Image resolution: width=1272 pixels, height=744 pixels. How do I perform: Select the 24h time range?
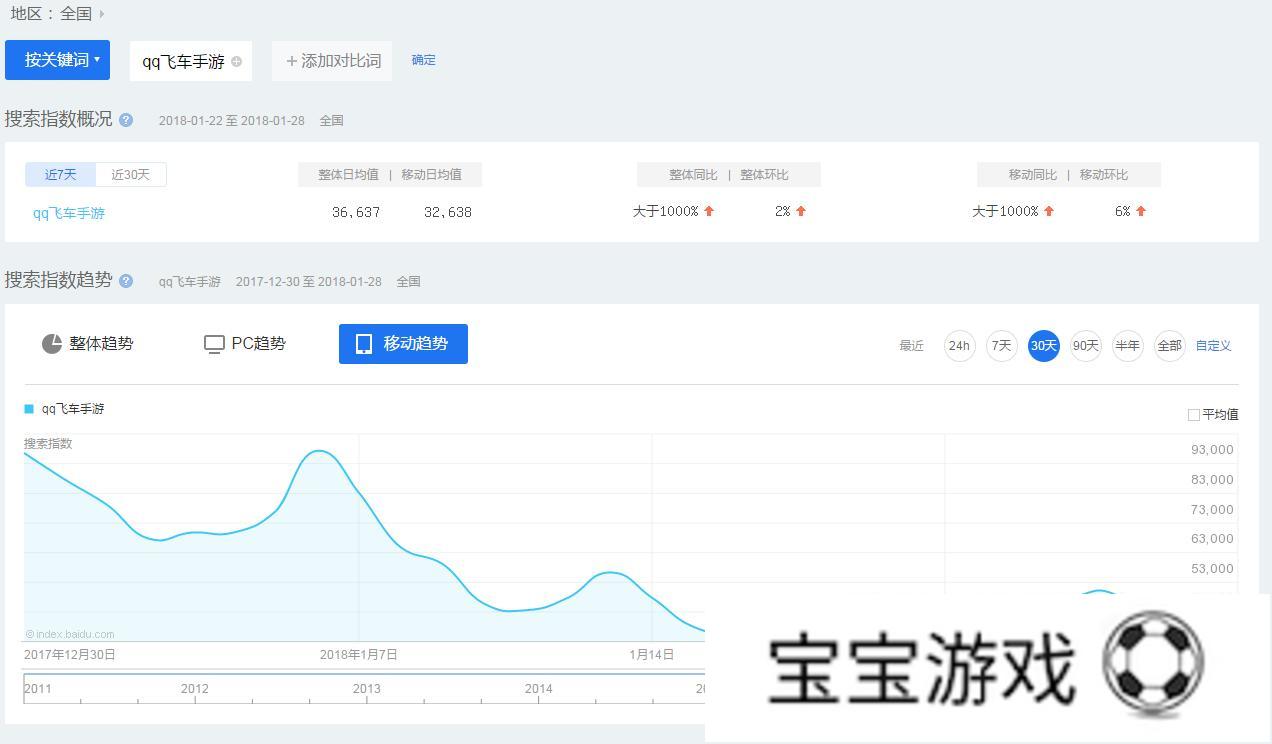point(959,346)
